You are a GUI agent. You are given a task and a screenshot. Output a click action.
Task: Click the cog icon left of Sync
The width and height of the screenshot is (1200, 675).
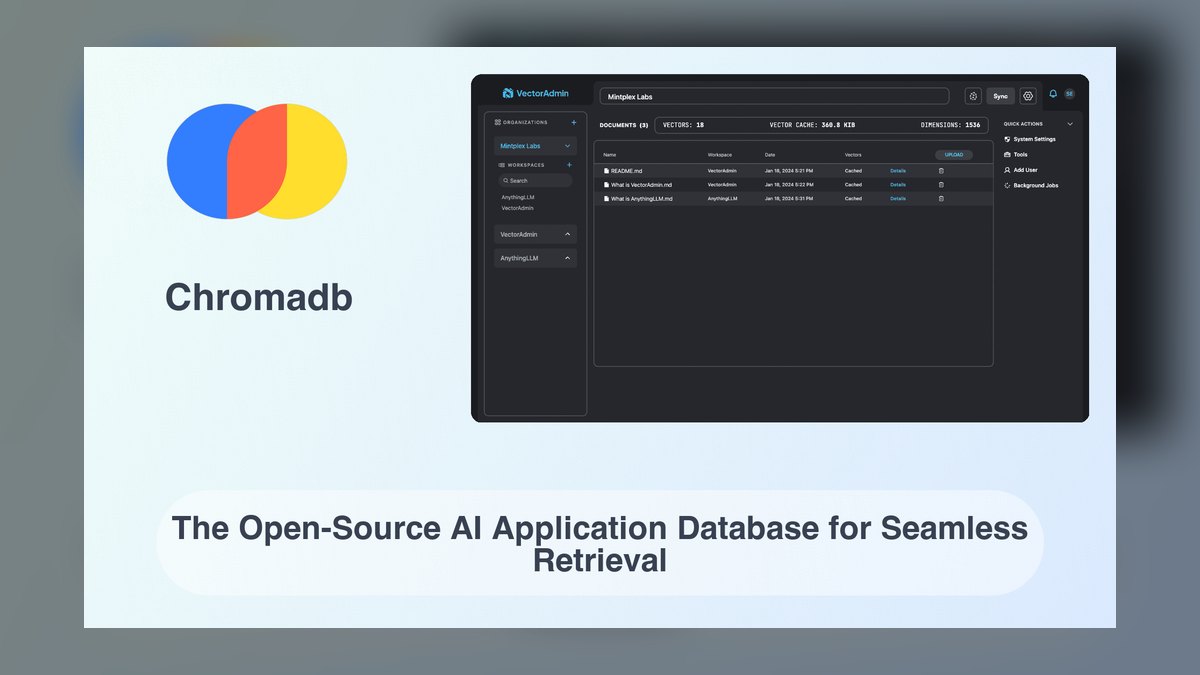pyautogui.click(x=973, y=96)
